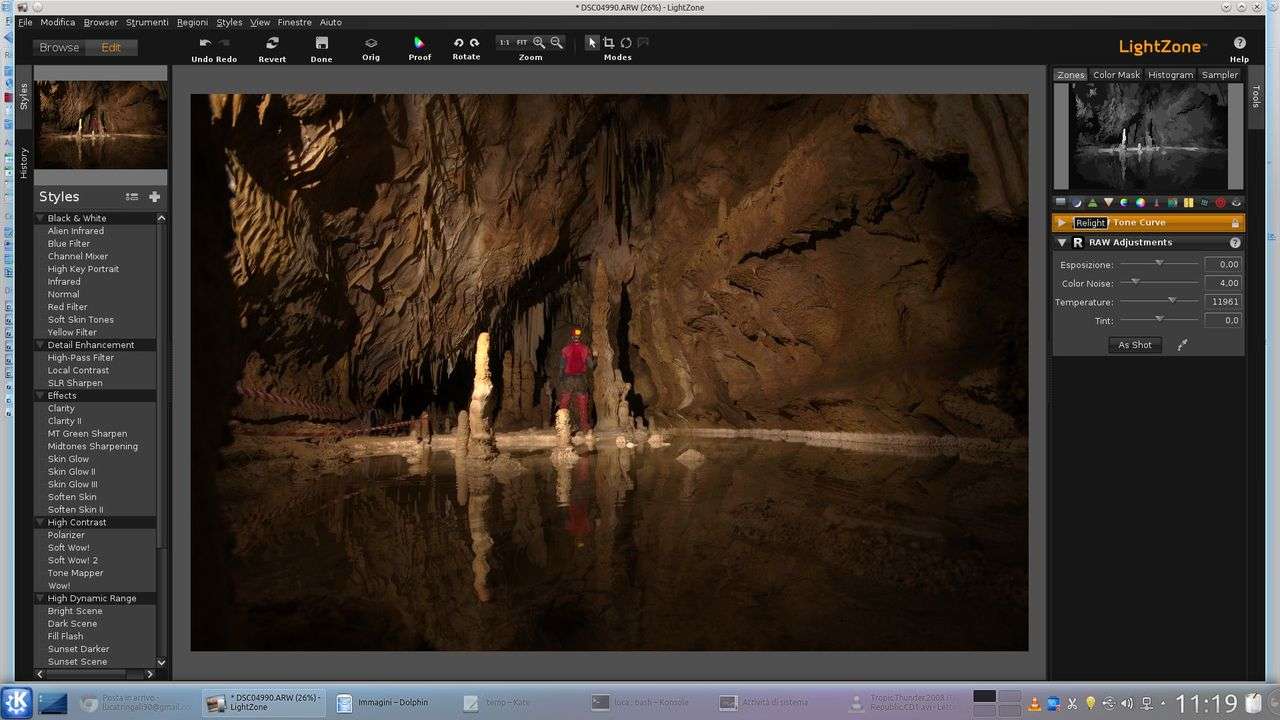This screenshot has width=1280, height=720.
Task: Click the Temperature slider handle
Action: point(1171,301)
